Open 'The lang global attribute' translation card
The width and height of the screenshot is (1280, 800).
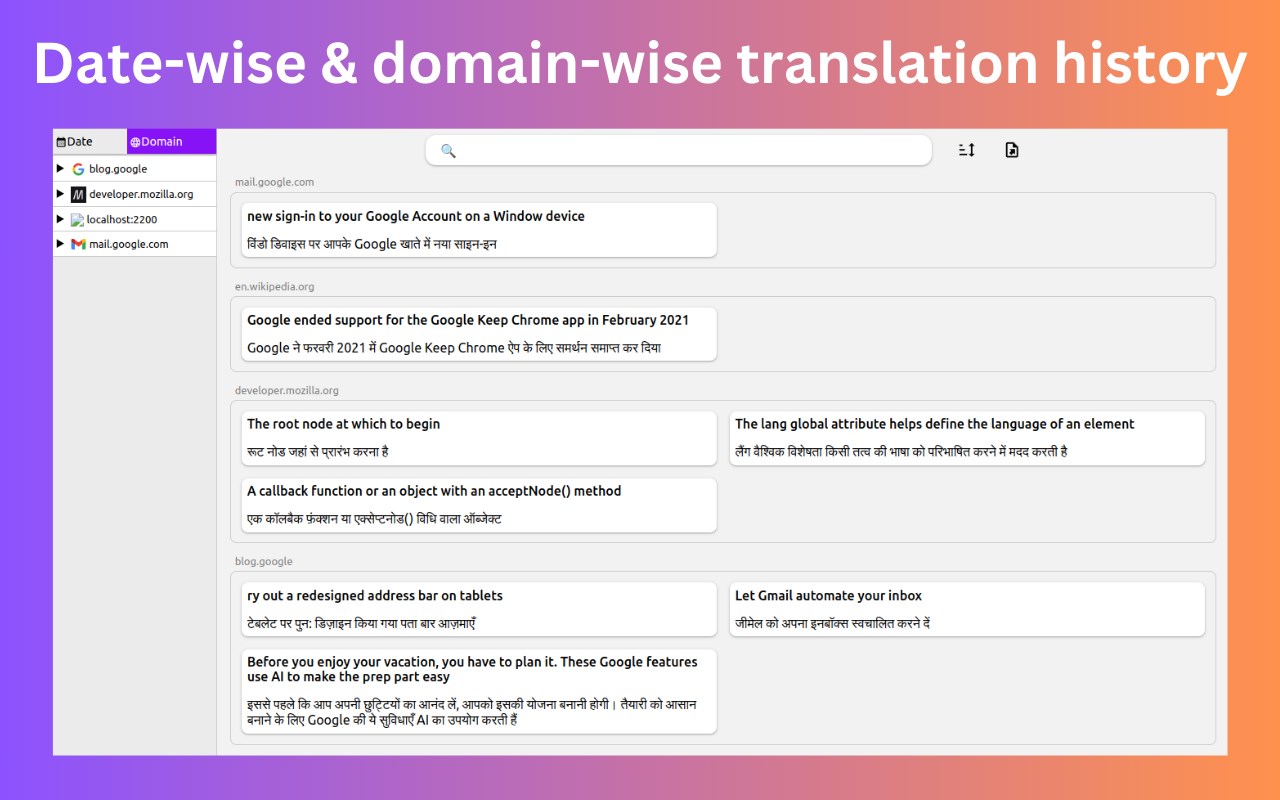click(x=967, y=438)
